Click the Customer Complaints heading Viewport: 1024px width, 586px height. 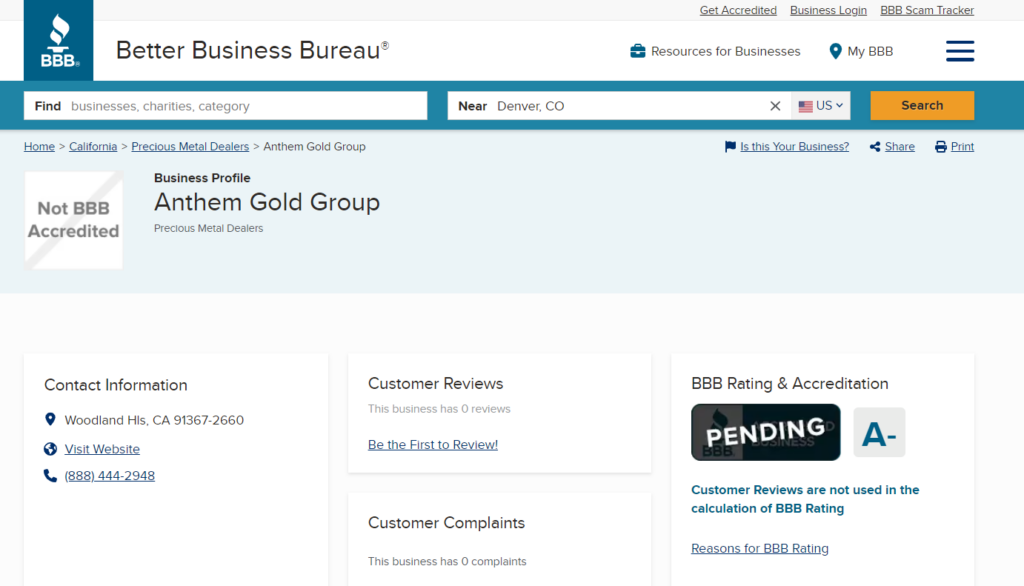(x=446, y=523)
